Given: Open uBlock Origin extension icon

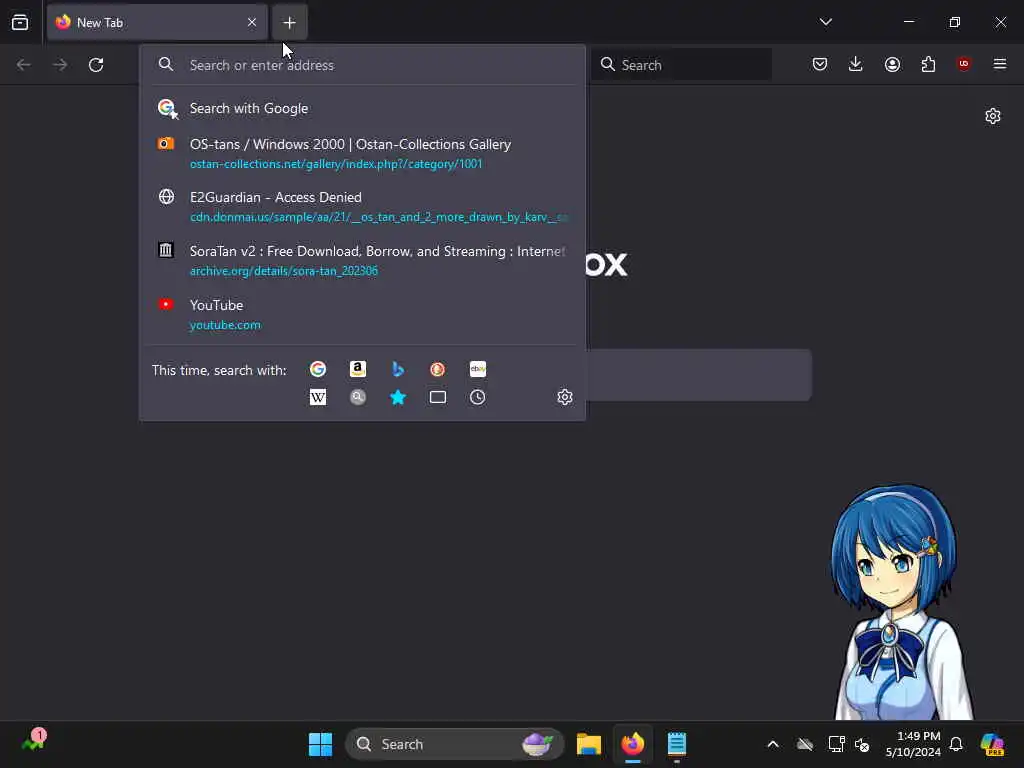Looking at the screenshot, I should tap(964, 64).
